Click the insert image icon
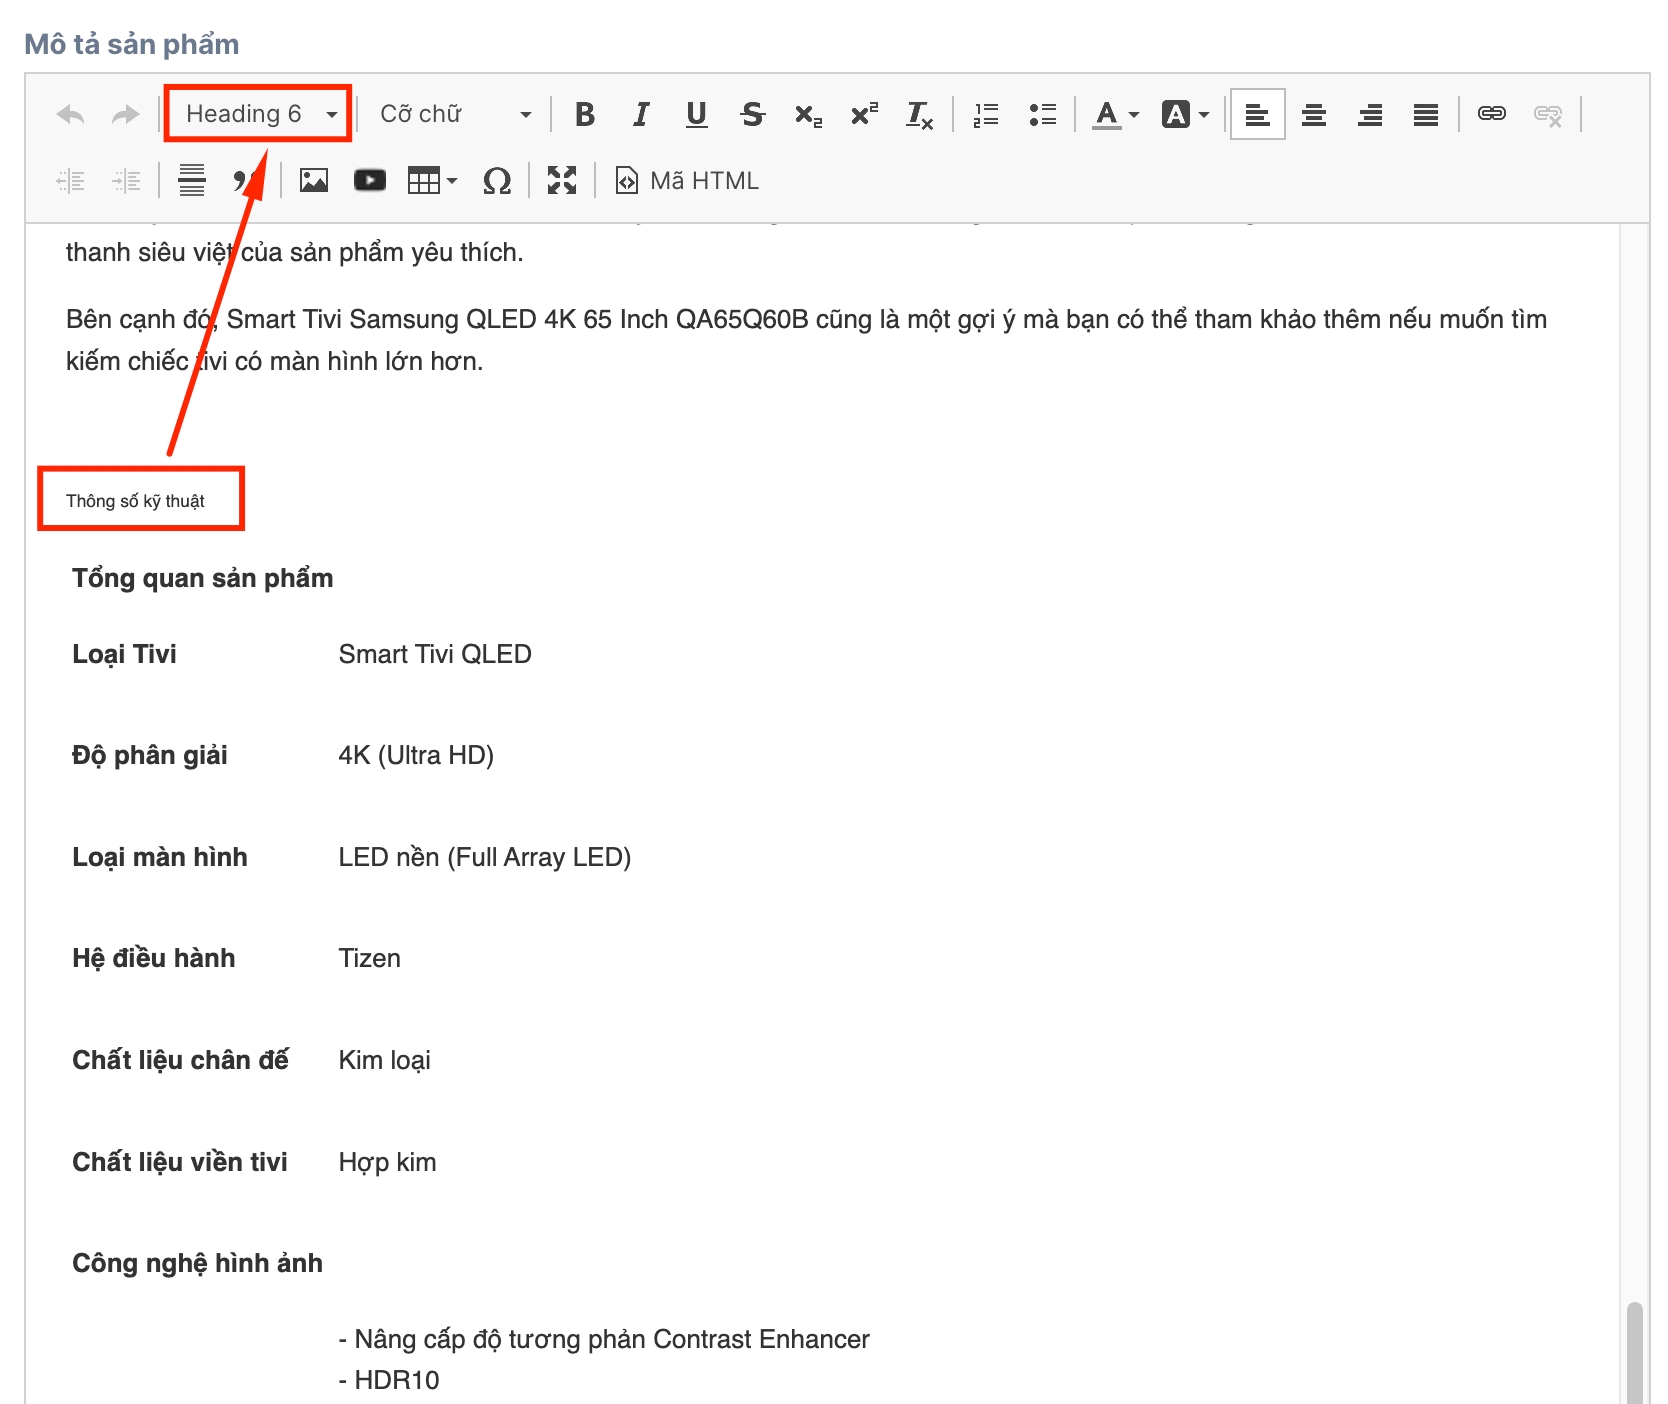 [314, 181]
